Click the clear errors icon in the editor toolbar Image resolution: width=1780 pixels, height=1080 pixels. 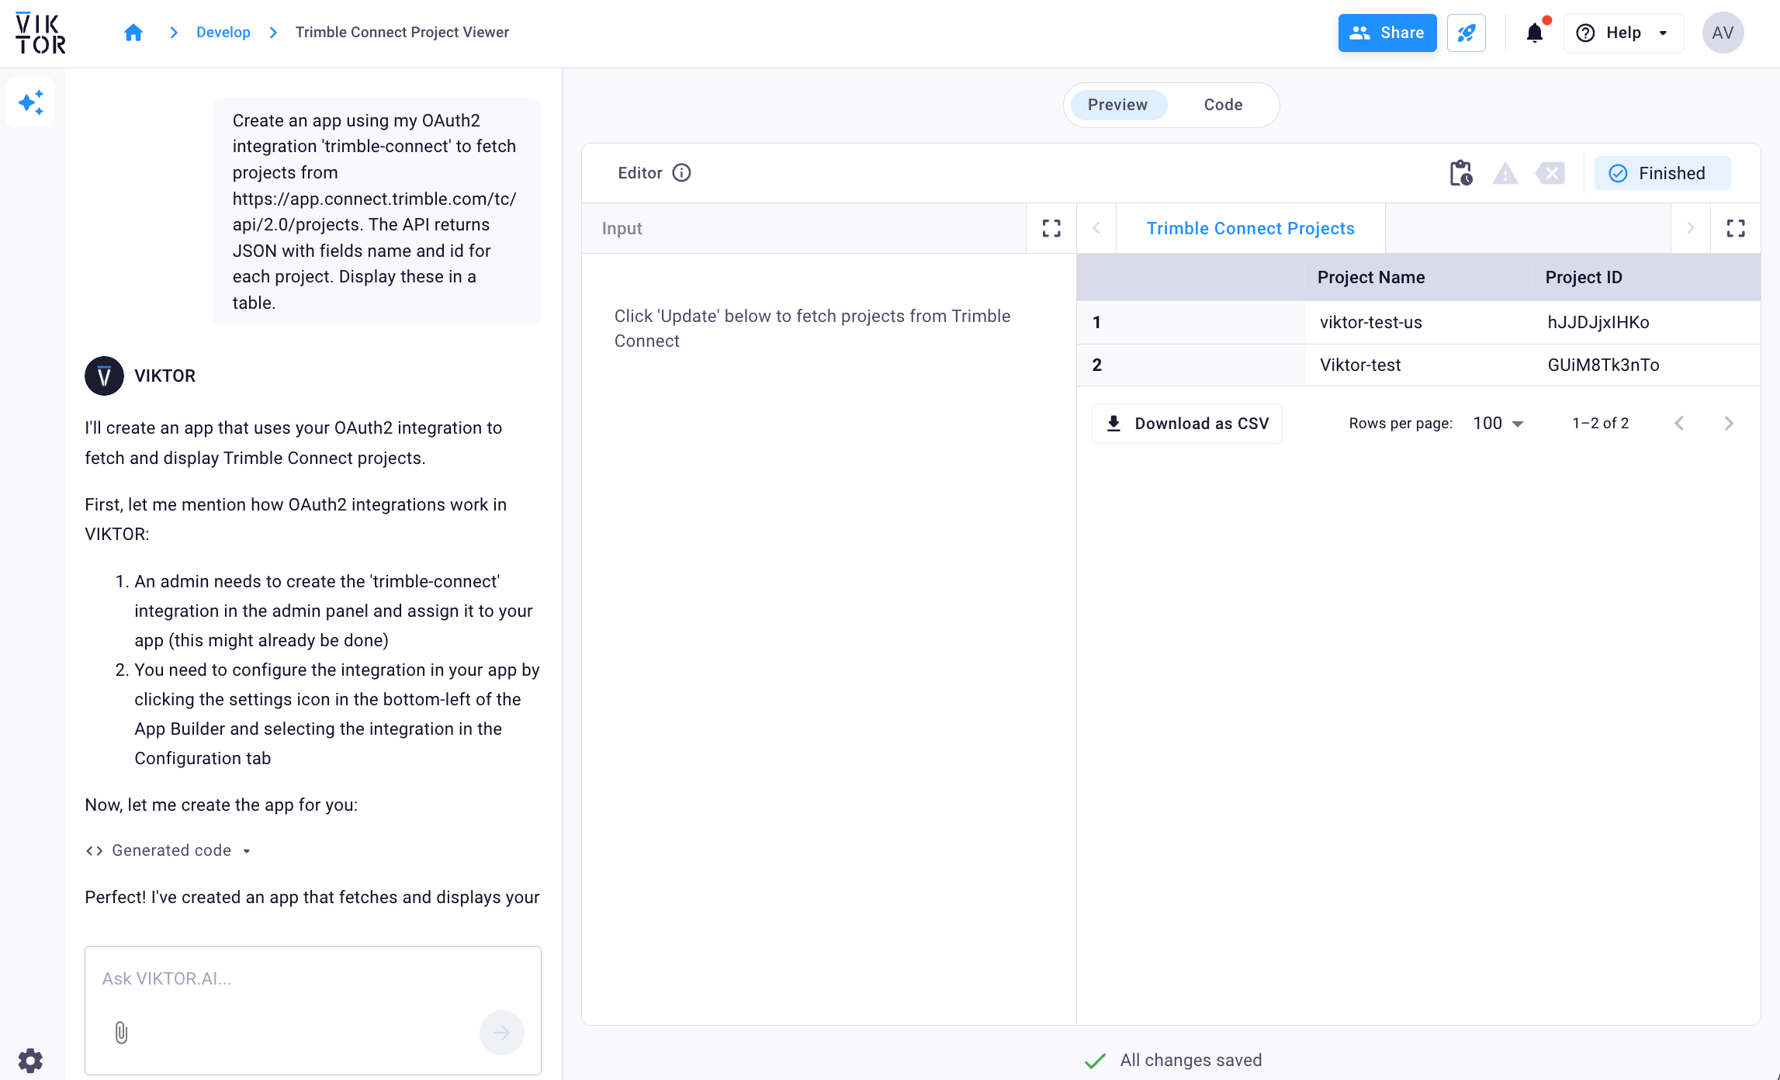click(1550, 173)
